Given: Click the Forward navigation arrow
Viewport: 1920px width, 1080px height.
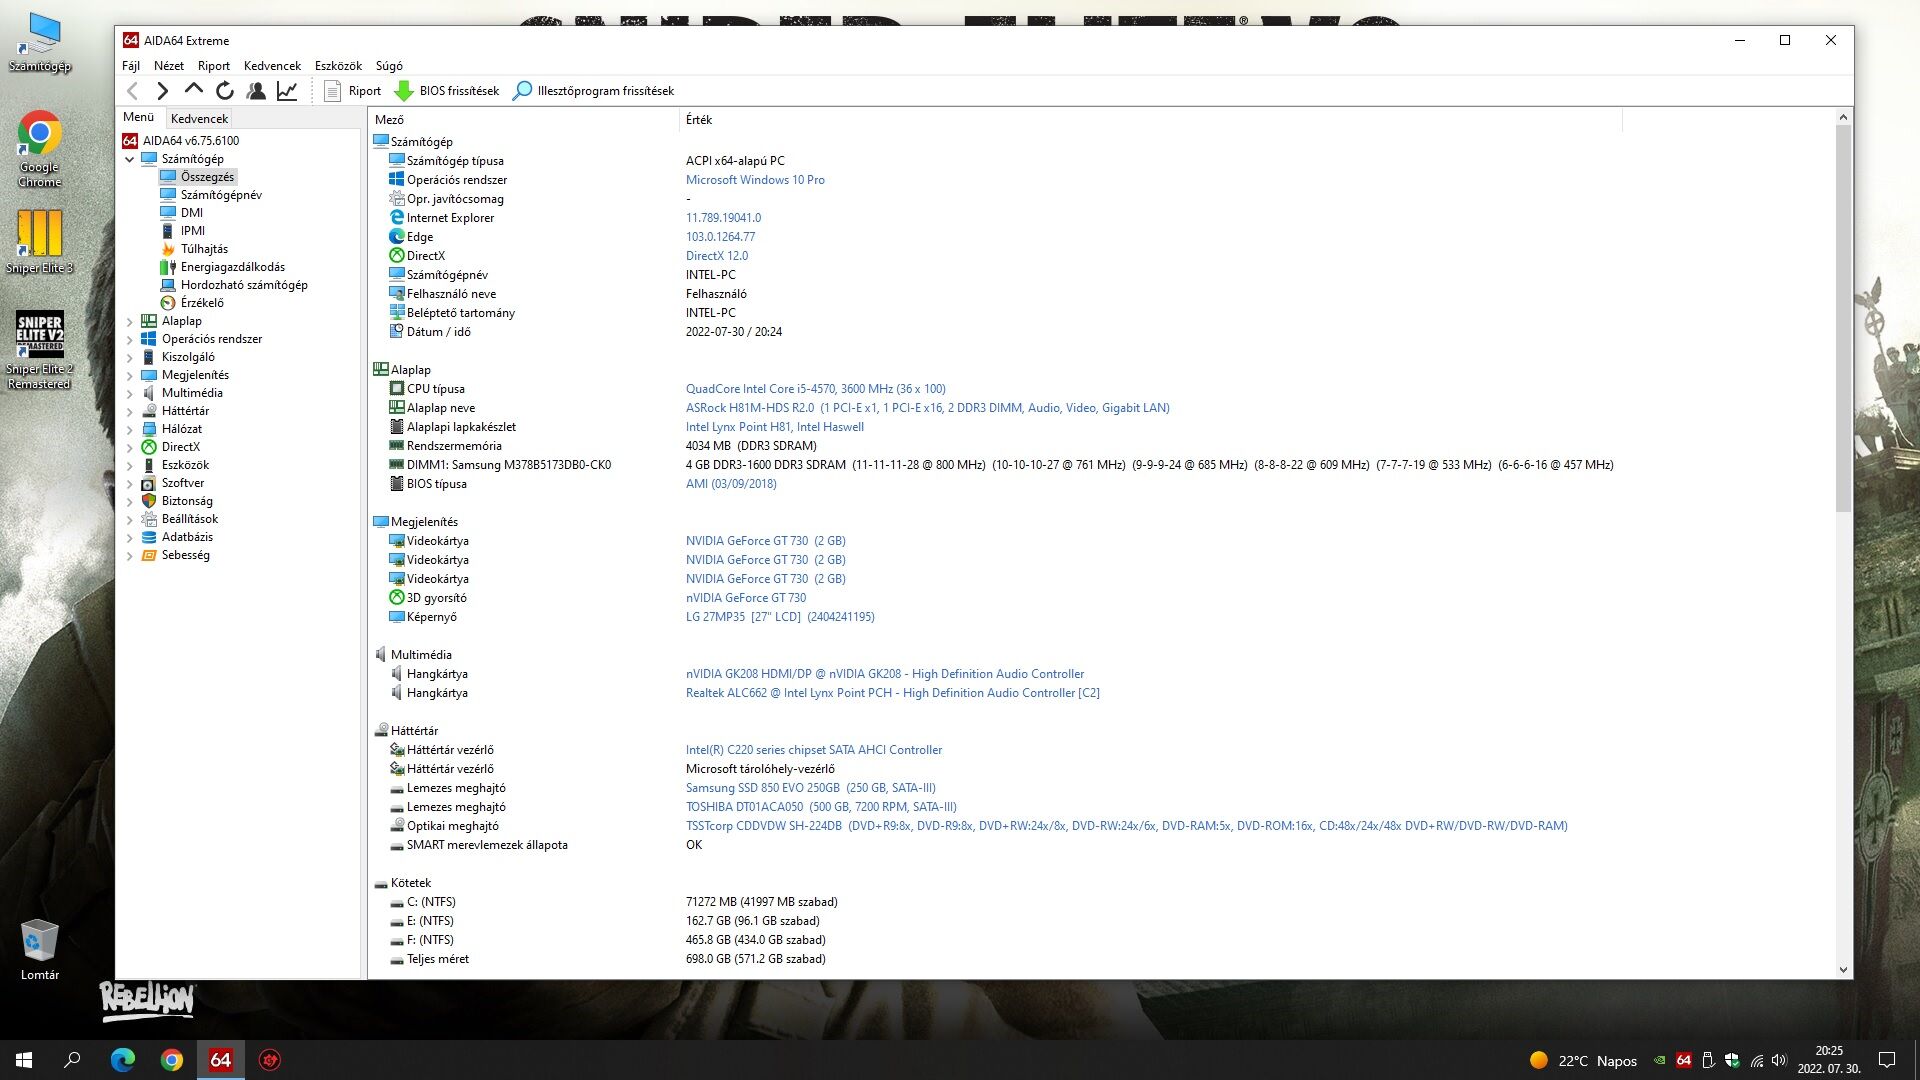Looking at the screenshot, I should point(163,91).
